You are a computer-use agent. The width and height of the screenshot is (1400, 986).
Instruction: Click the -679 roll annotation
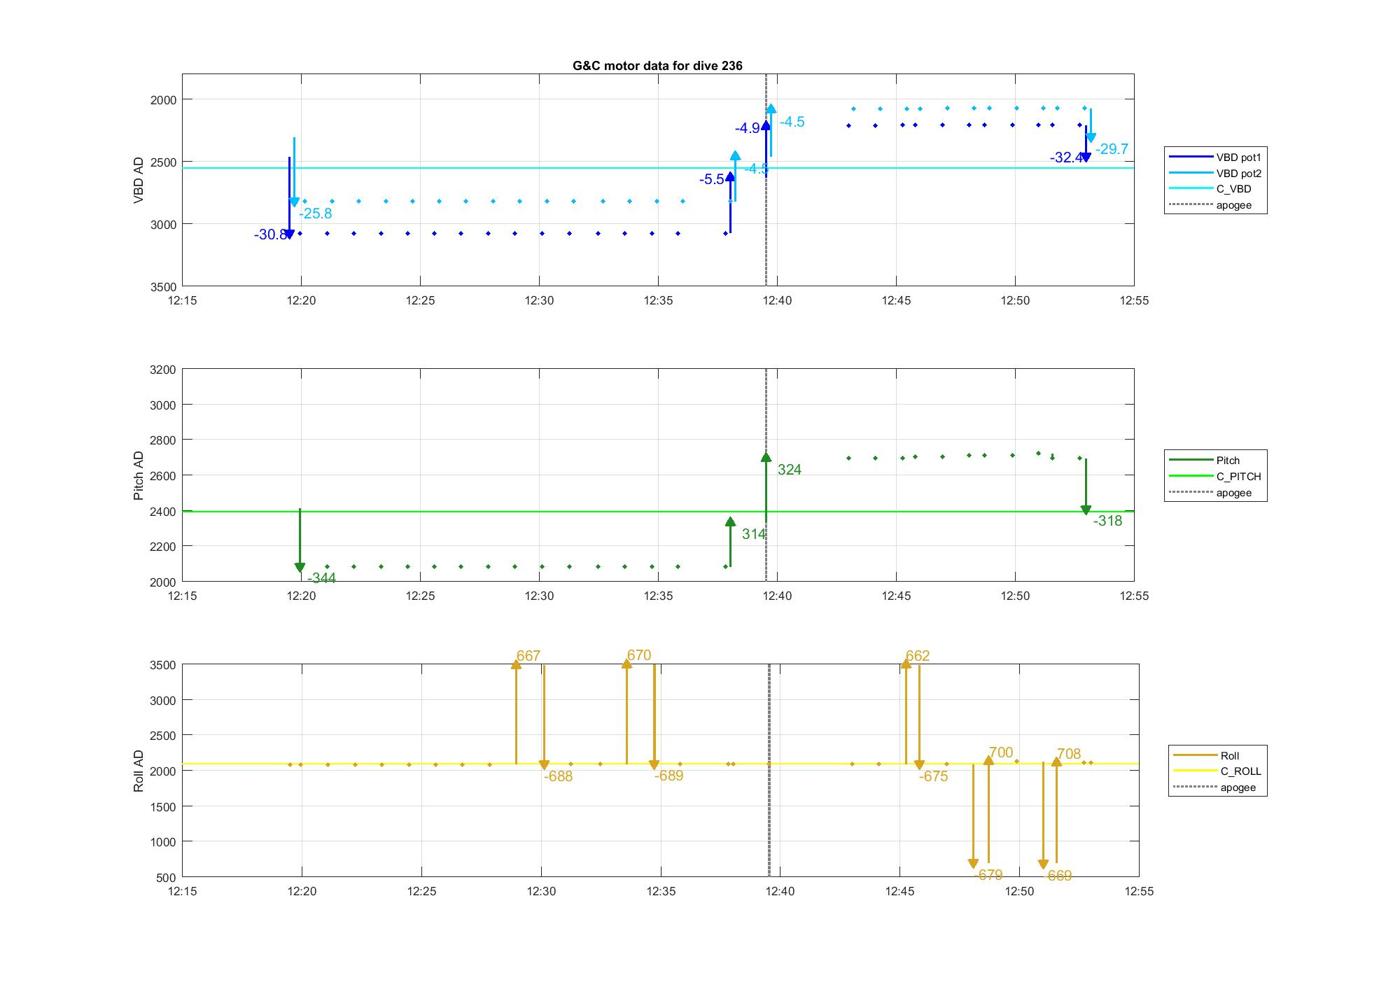tap(988, 875)
